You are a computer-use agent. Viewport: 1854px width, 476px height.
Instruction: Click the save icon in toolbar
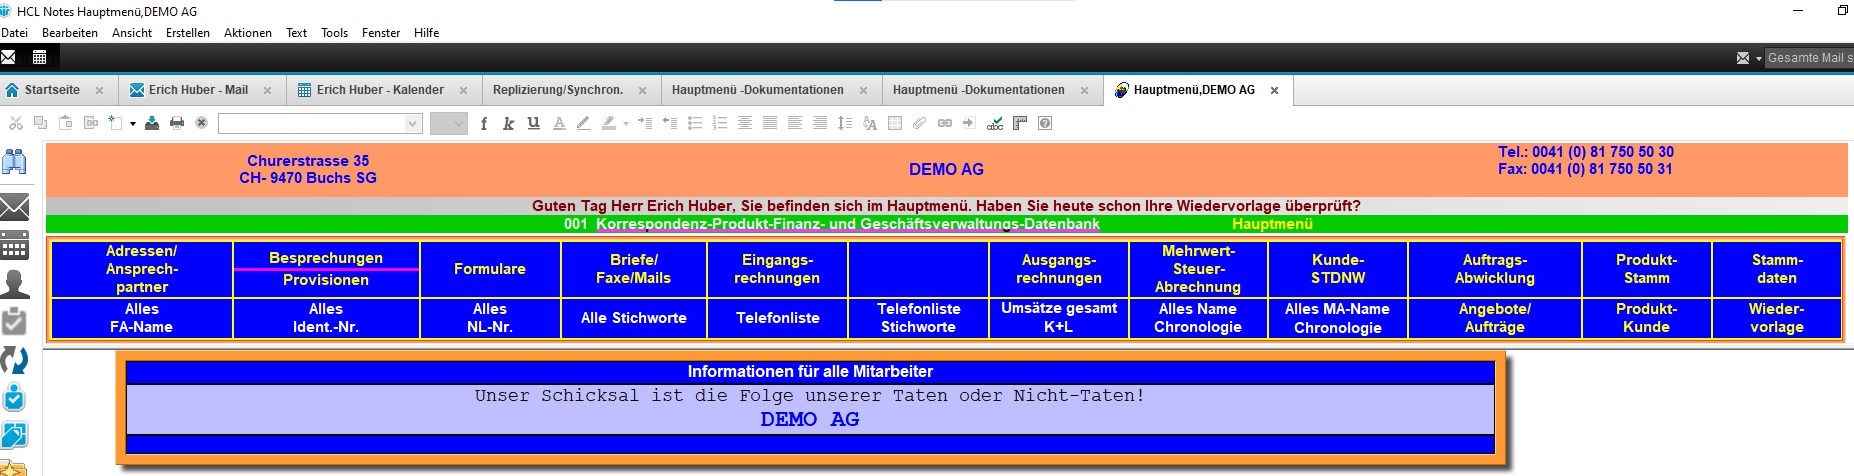(152, 123)
